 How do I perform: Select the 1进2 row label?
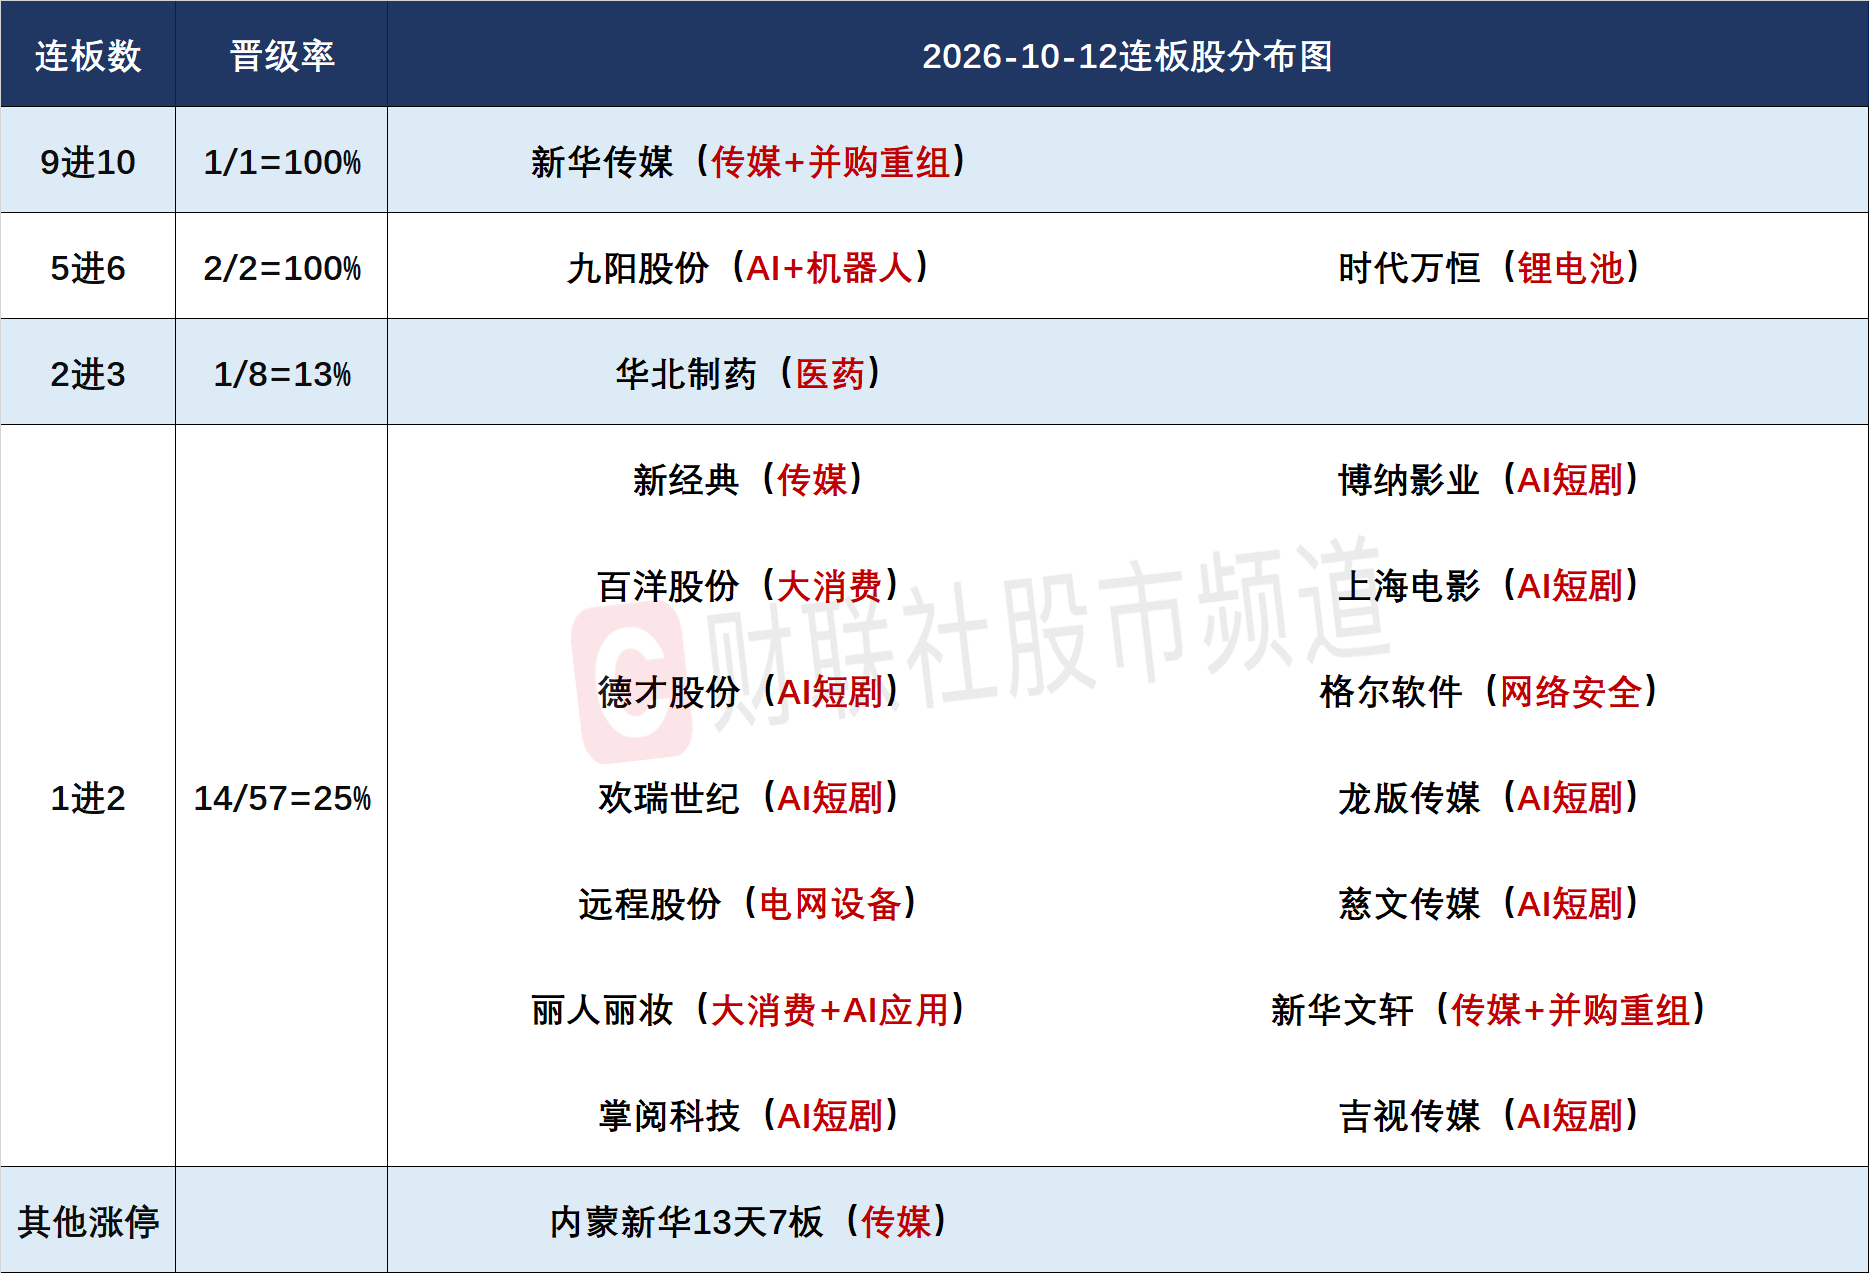coord(88,798)
